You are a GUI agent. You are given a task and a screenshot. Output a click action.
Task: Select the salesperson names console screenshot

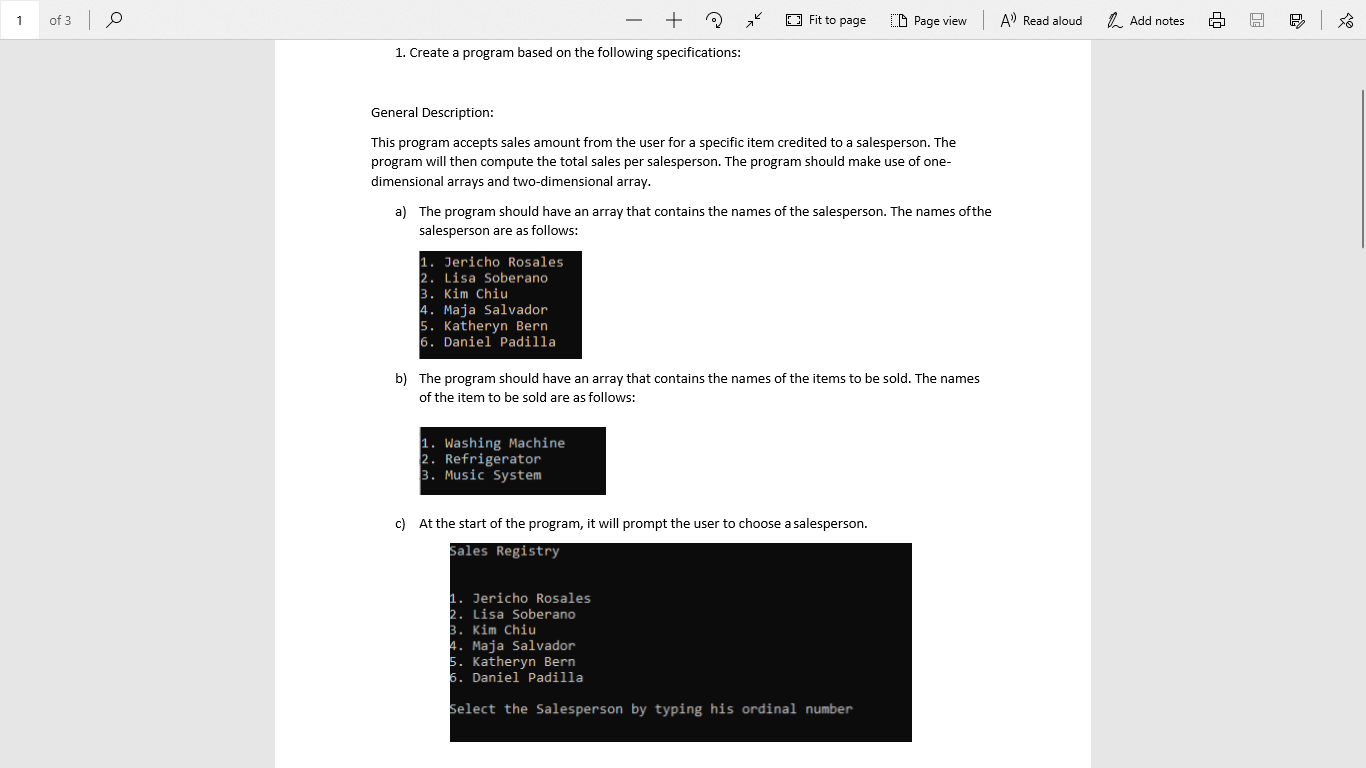[x=500, y=305]
